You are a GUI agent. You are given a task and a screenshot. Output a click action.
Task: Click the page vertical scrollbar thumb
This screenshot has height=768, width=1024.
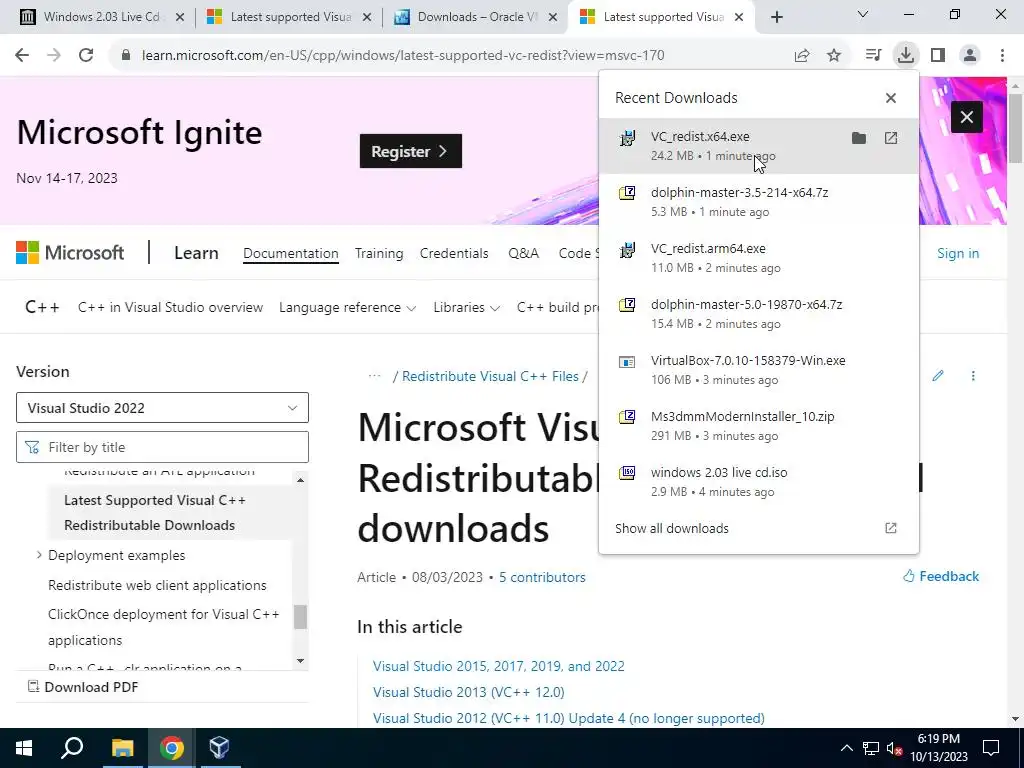(1015, 127)
